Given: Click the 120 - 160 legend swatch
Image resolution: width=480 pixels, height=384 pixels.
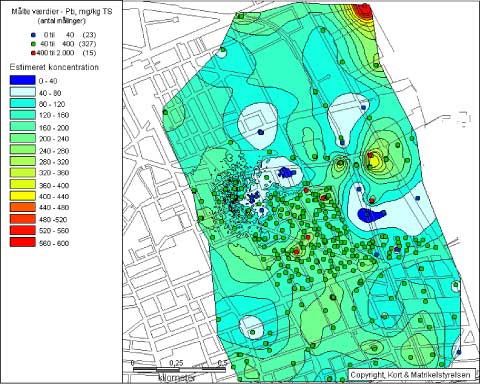Looking at the screenshot, I should (22, 115).
